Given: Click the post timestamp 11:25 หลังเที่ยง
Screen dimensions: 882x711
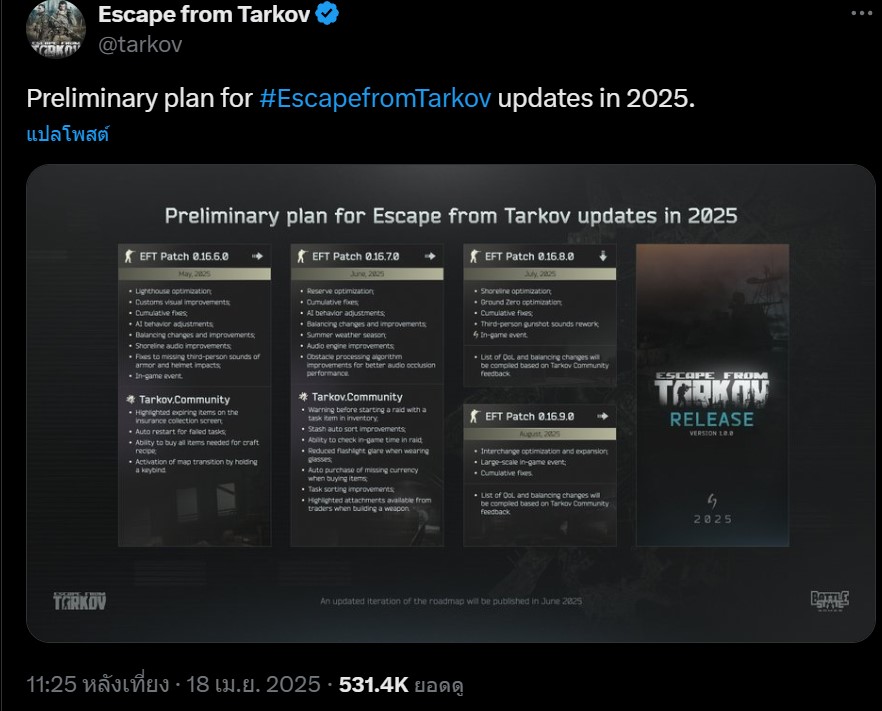Looking at the screenshot, I should point(97,685).
